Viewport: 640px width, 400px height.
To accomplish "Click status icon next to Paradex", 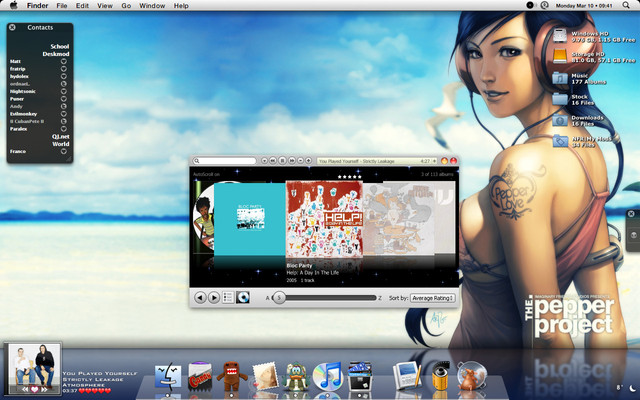I will pyautogui.click(x=64, y=129).
